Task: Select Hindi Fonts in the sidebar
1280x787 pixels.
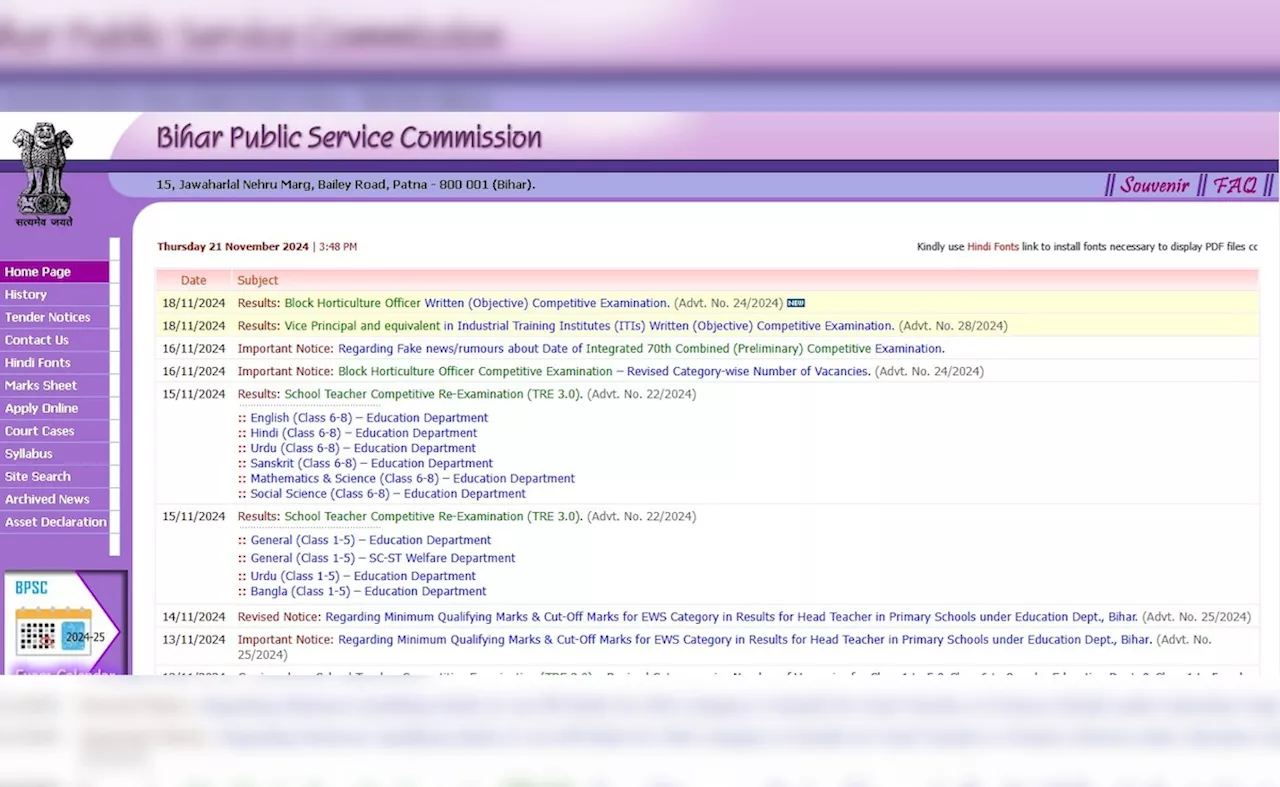Action: [x=54, y=363]
